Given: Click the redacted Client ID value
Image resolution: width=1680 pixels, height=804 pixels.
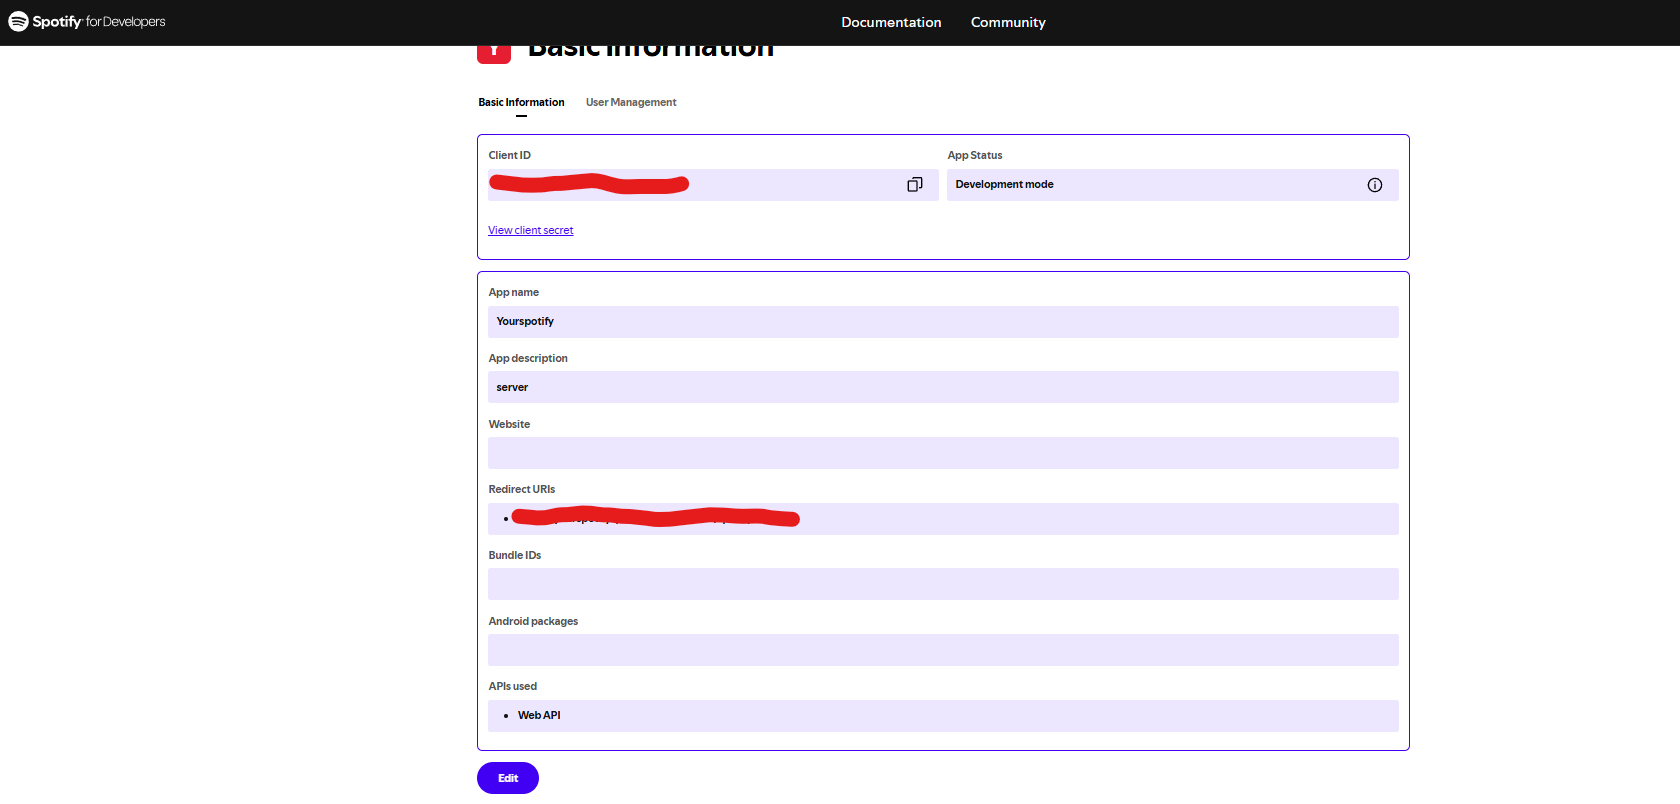Looking at the screenshot, I should point(588,184).
